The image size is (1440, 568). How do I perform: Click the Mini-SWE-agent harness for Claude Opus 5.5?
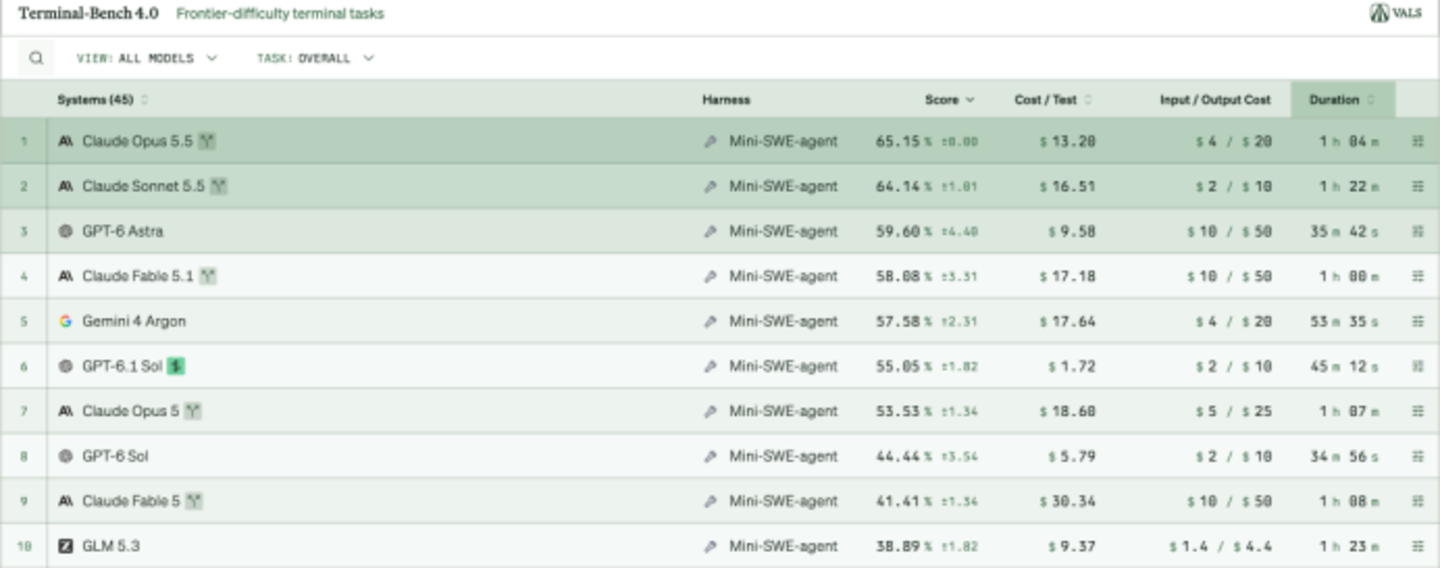783,141
